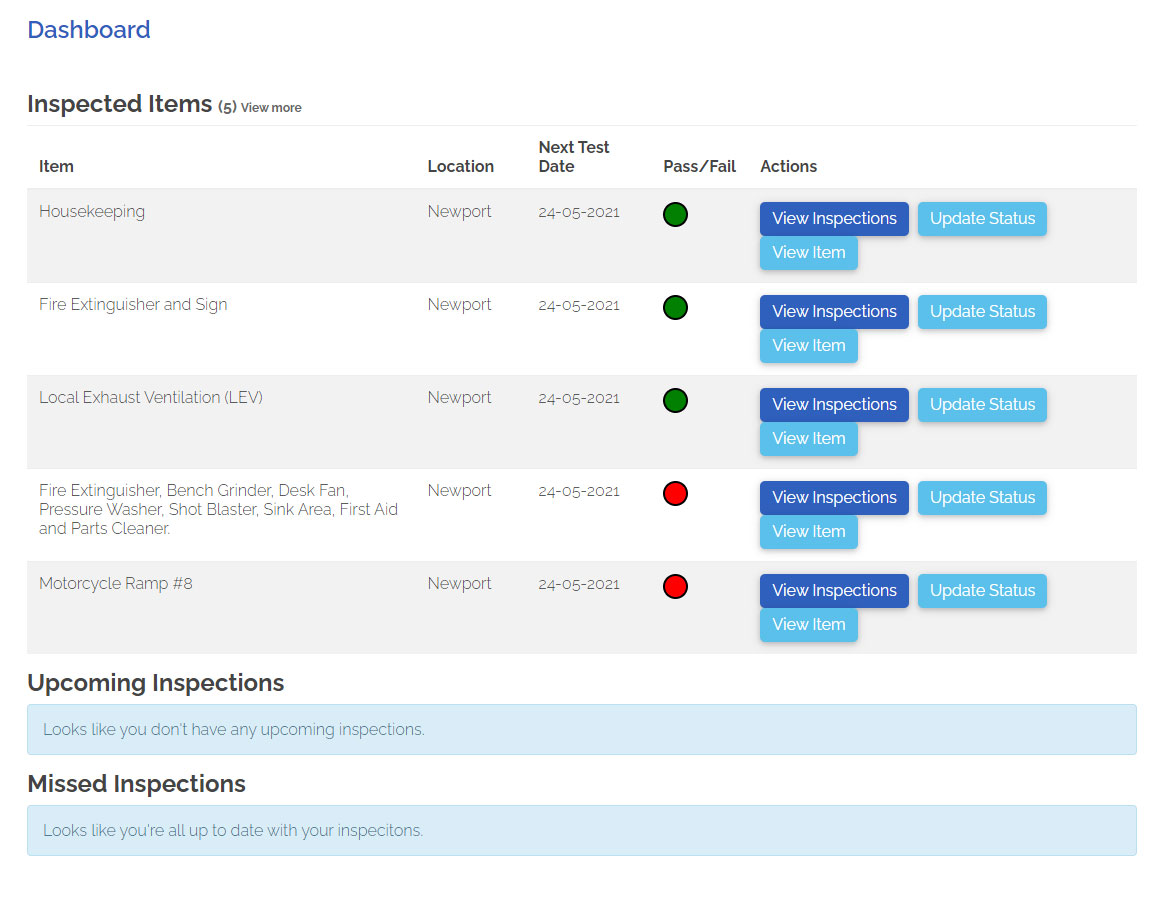Click View more beside Inspected Items
This screenshot has width=1161, height=912.
270,108
